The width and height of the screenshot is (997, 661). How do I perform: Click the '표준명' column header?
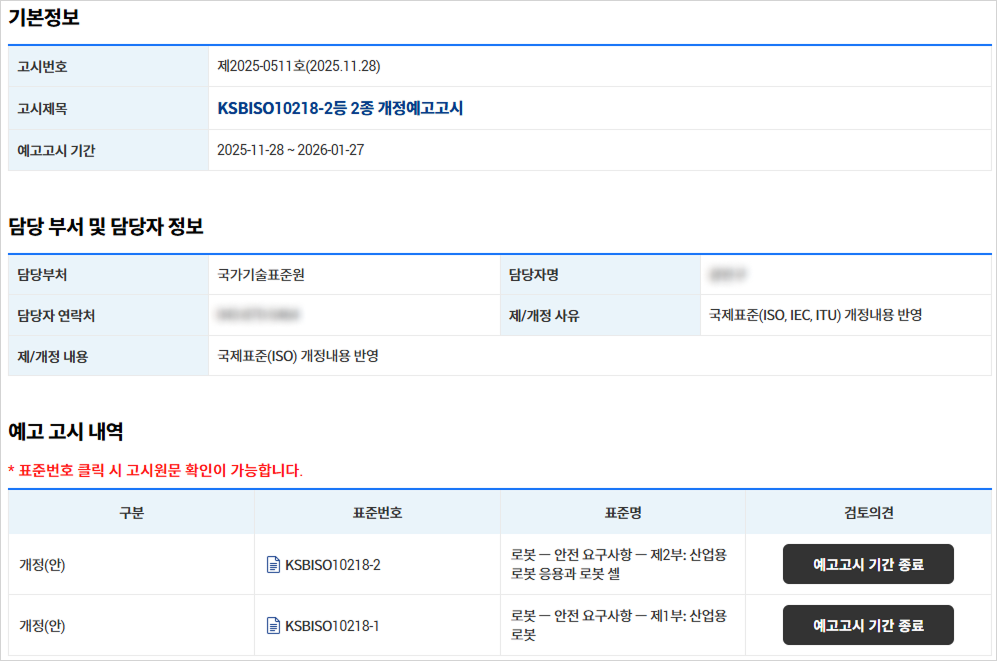click(x=622, y=512)
